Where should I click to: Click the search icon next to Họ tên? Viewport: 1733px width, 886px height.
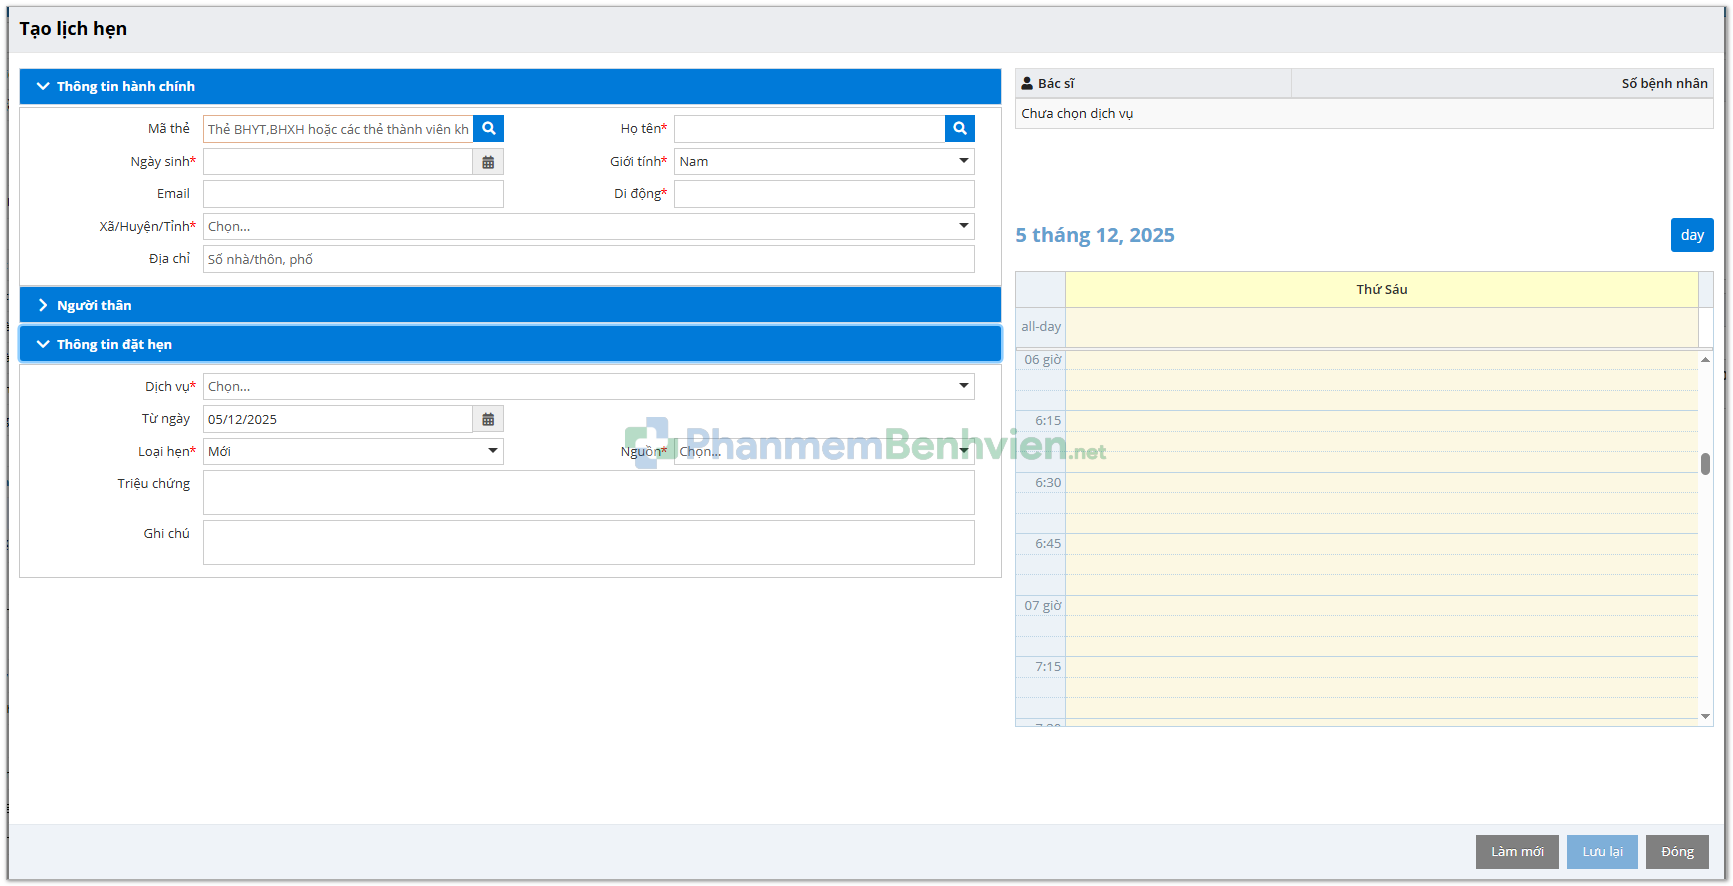pyautogui.click(x=959, y=129)
